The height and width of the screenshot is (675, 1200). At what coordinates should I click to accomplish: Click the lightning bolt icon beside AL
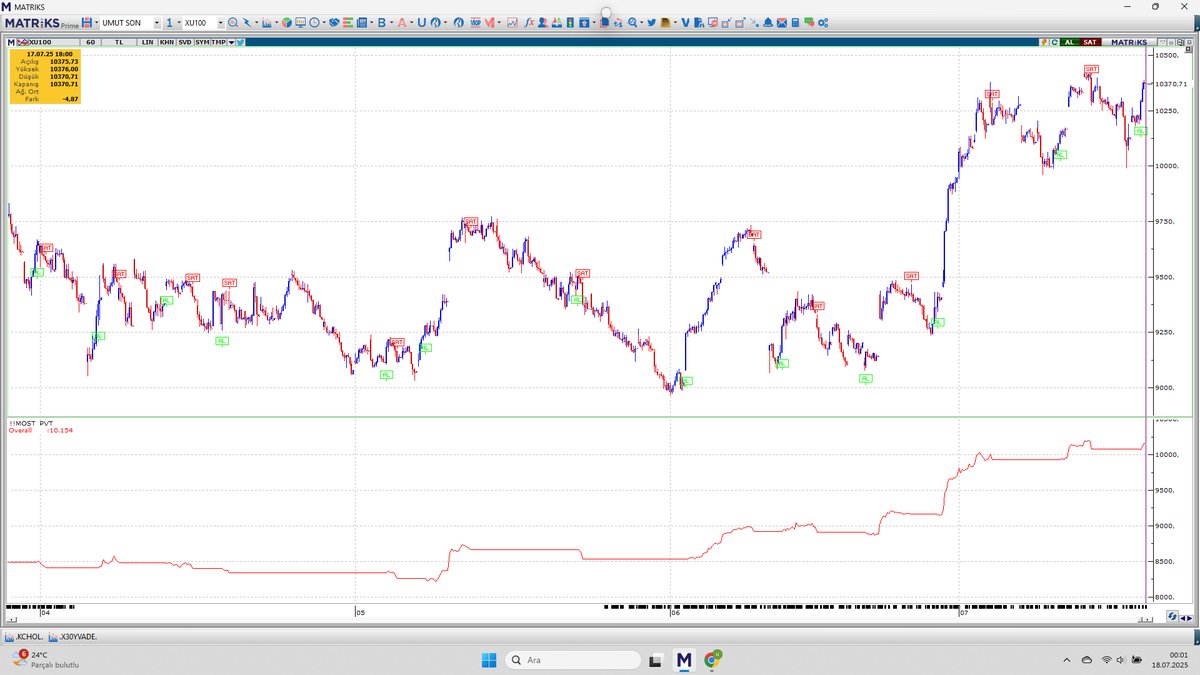pos(1044,42)
